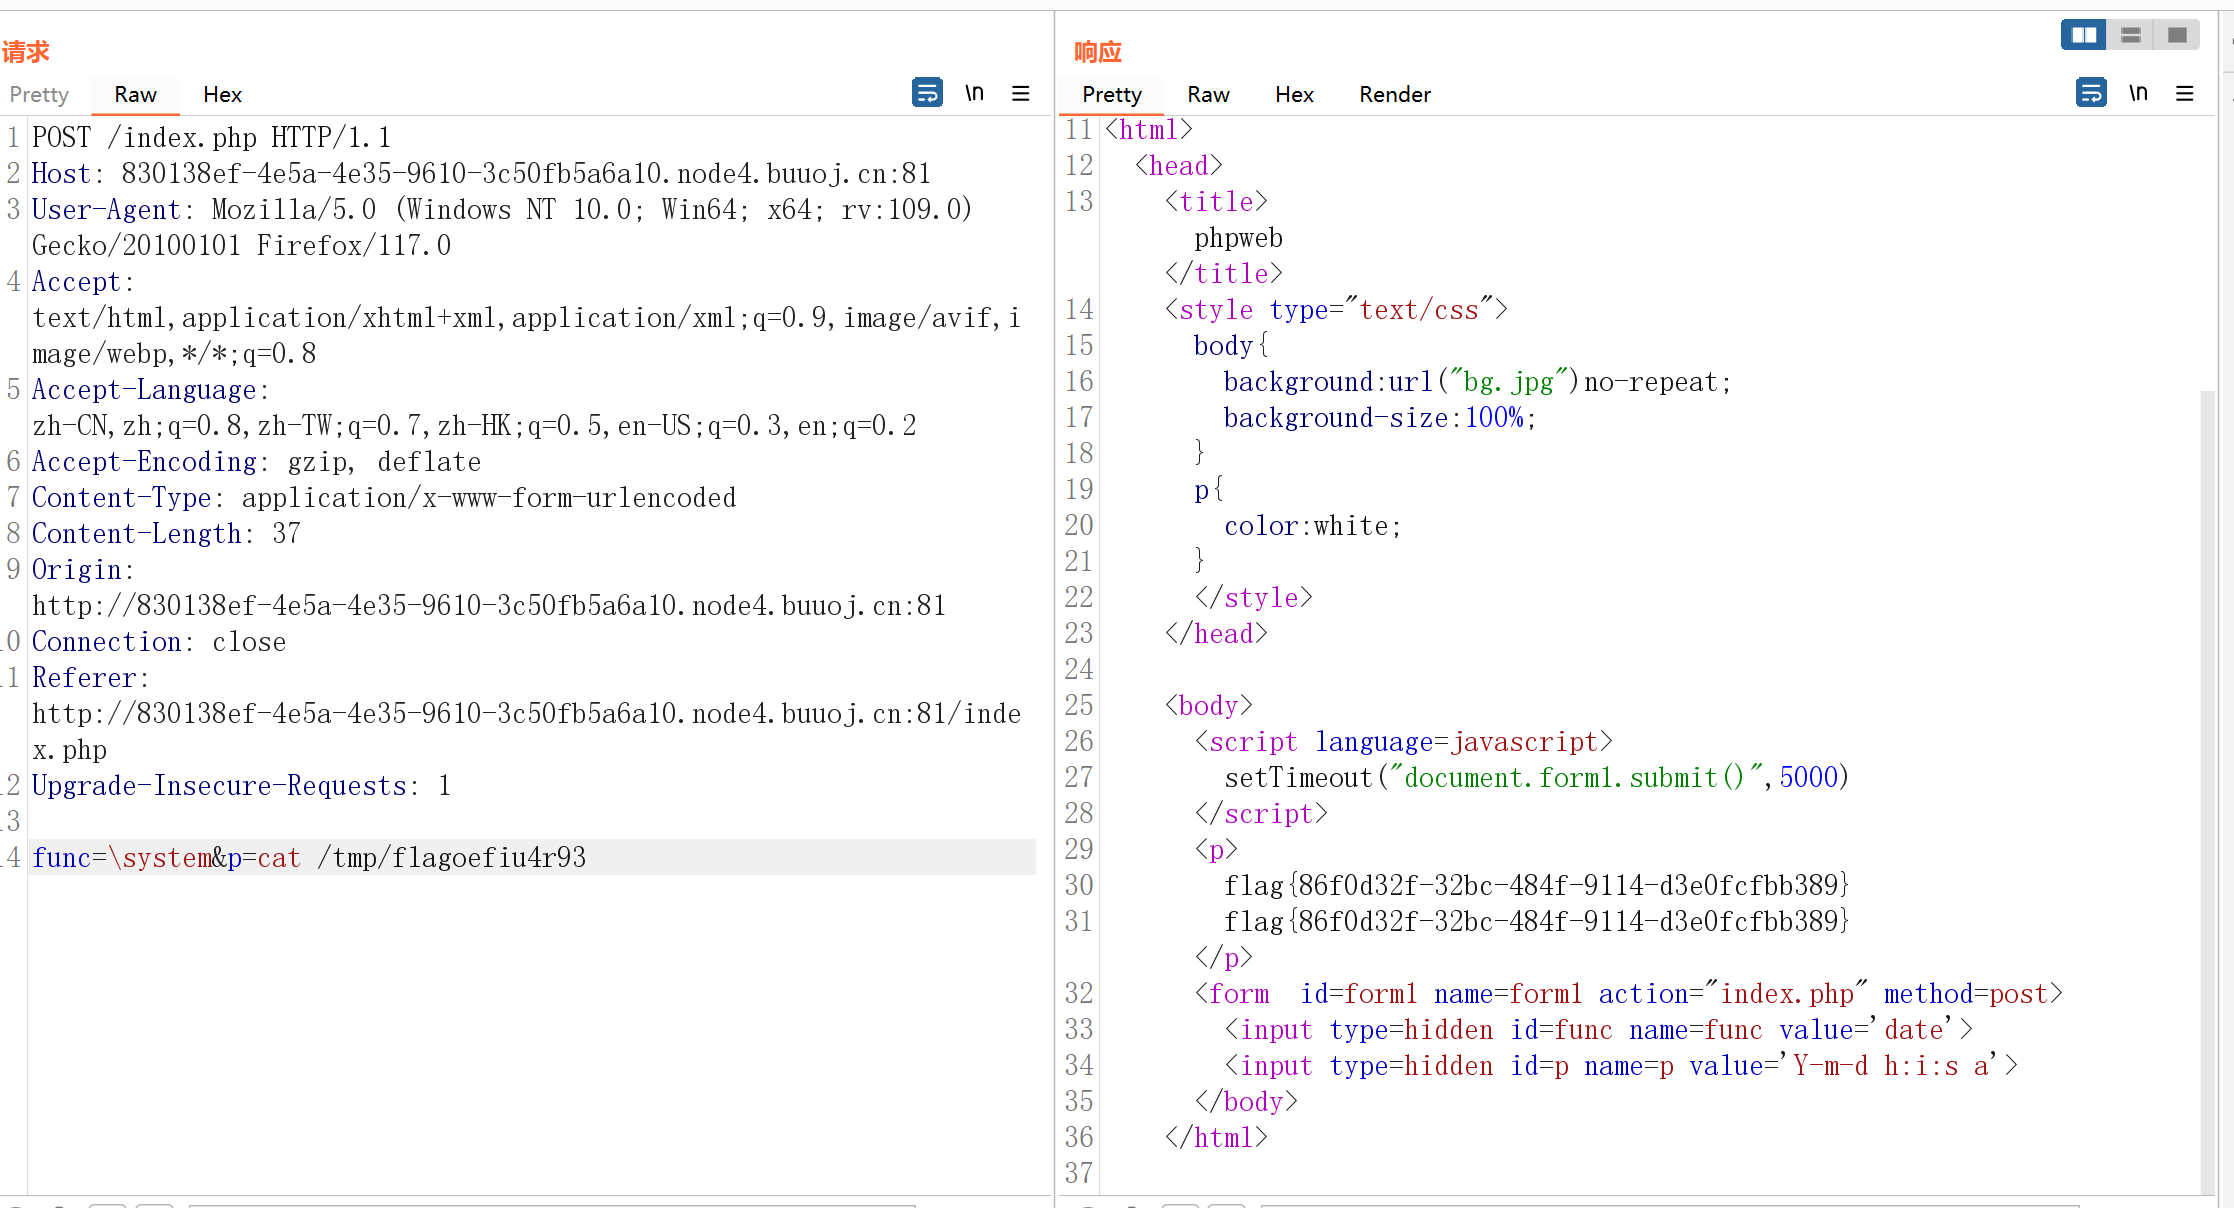This screenshot has height=1208, width=2234.
Task: Toggle word wrap in response panel
Action: 2091,93
